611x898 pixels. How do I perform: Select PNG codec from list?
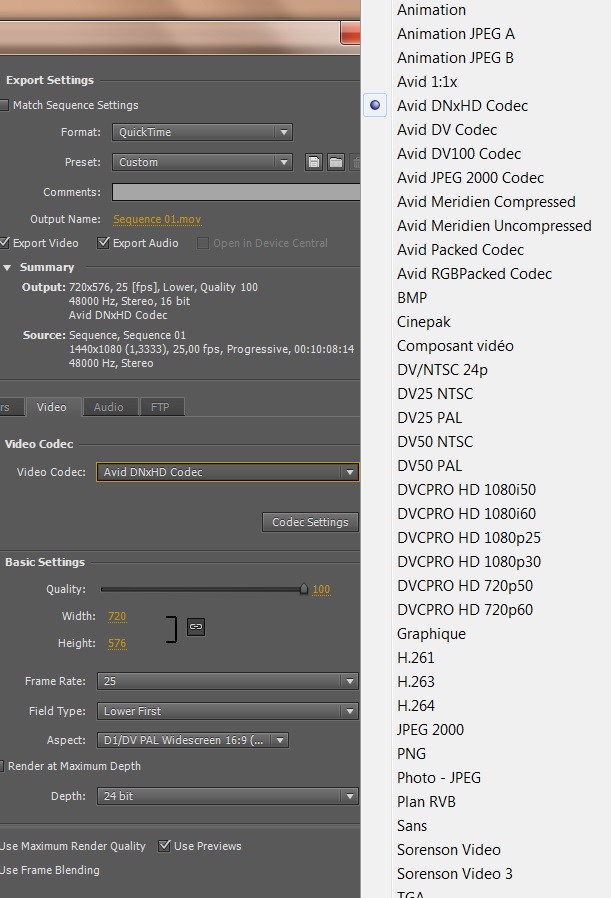click(411, 754)
